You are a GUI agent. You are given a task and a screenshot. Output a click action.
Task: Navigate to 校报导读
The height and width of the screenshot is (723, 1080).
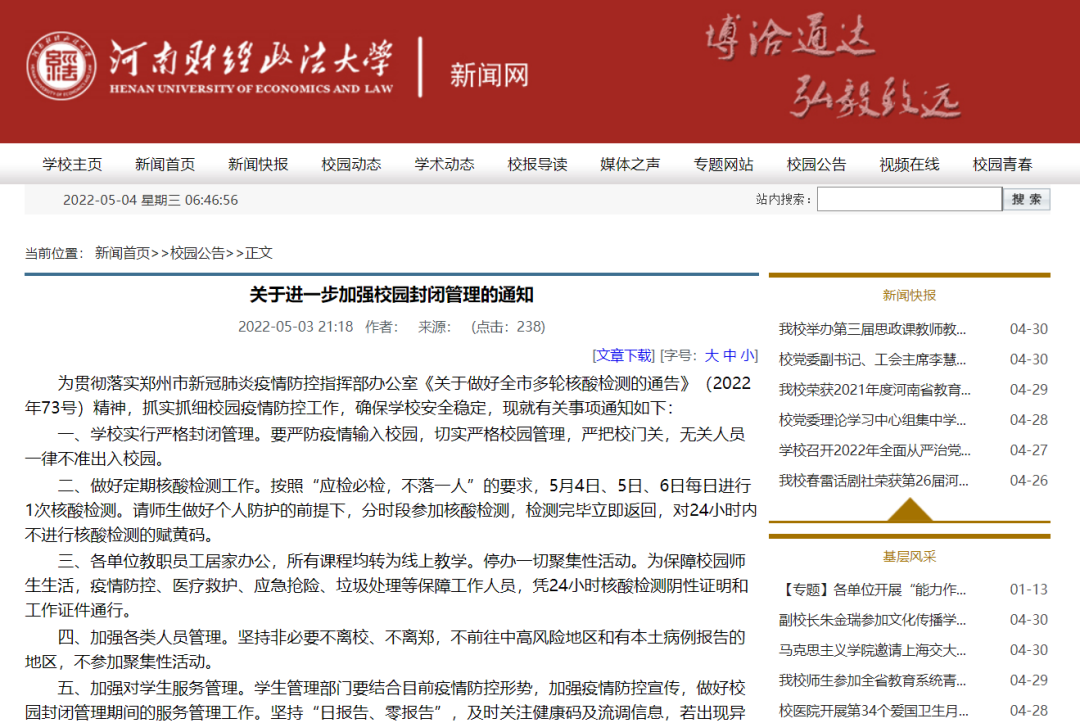click(537, 165)
